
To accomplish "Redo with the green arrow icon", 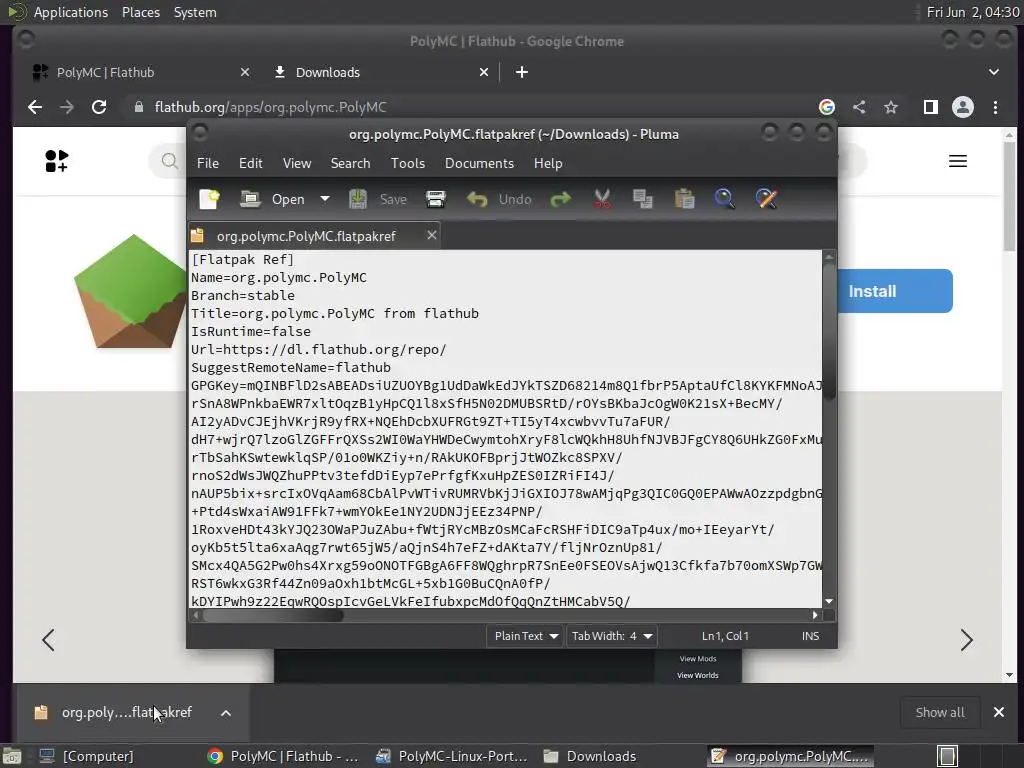I will pos(560,199).
